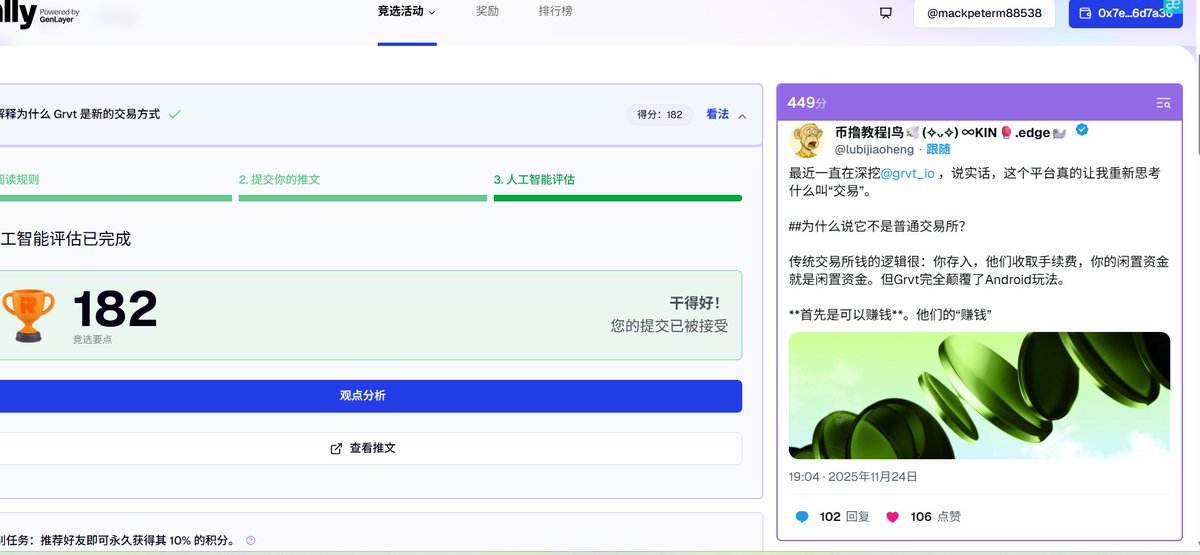The image size is (1200, 555).
Task: Click the ape avatar of lubijiaoheng
Action: coord(807,139)
